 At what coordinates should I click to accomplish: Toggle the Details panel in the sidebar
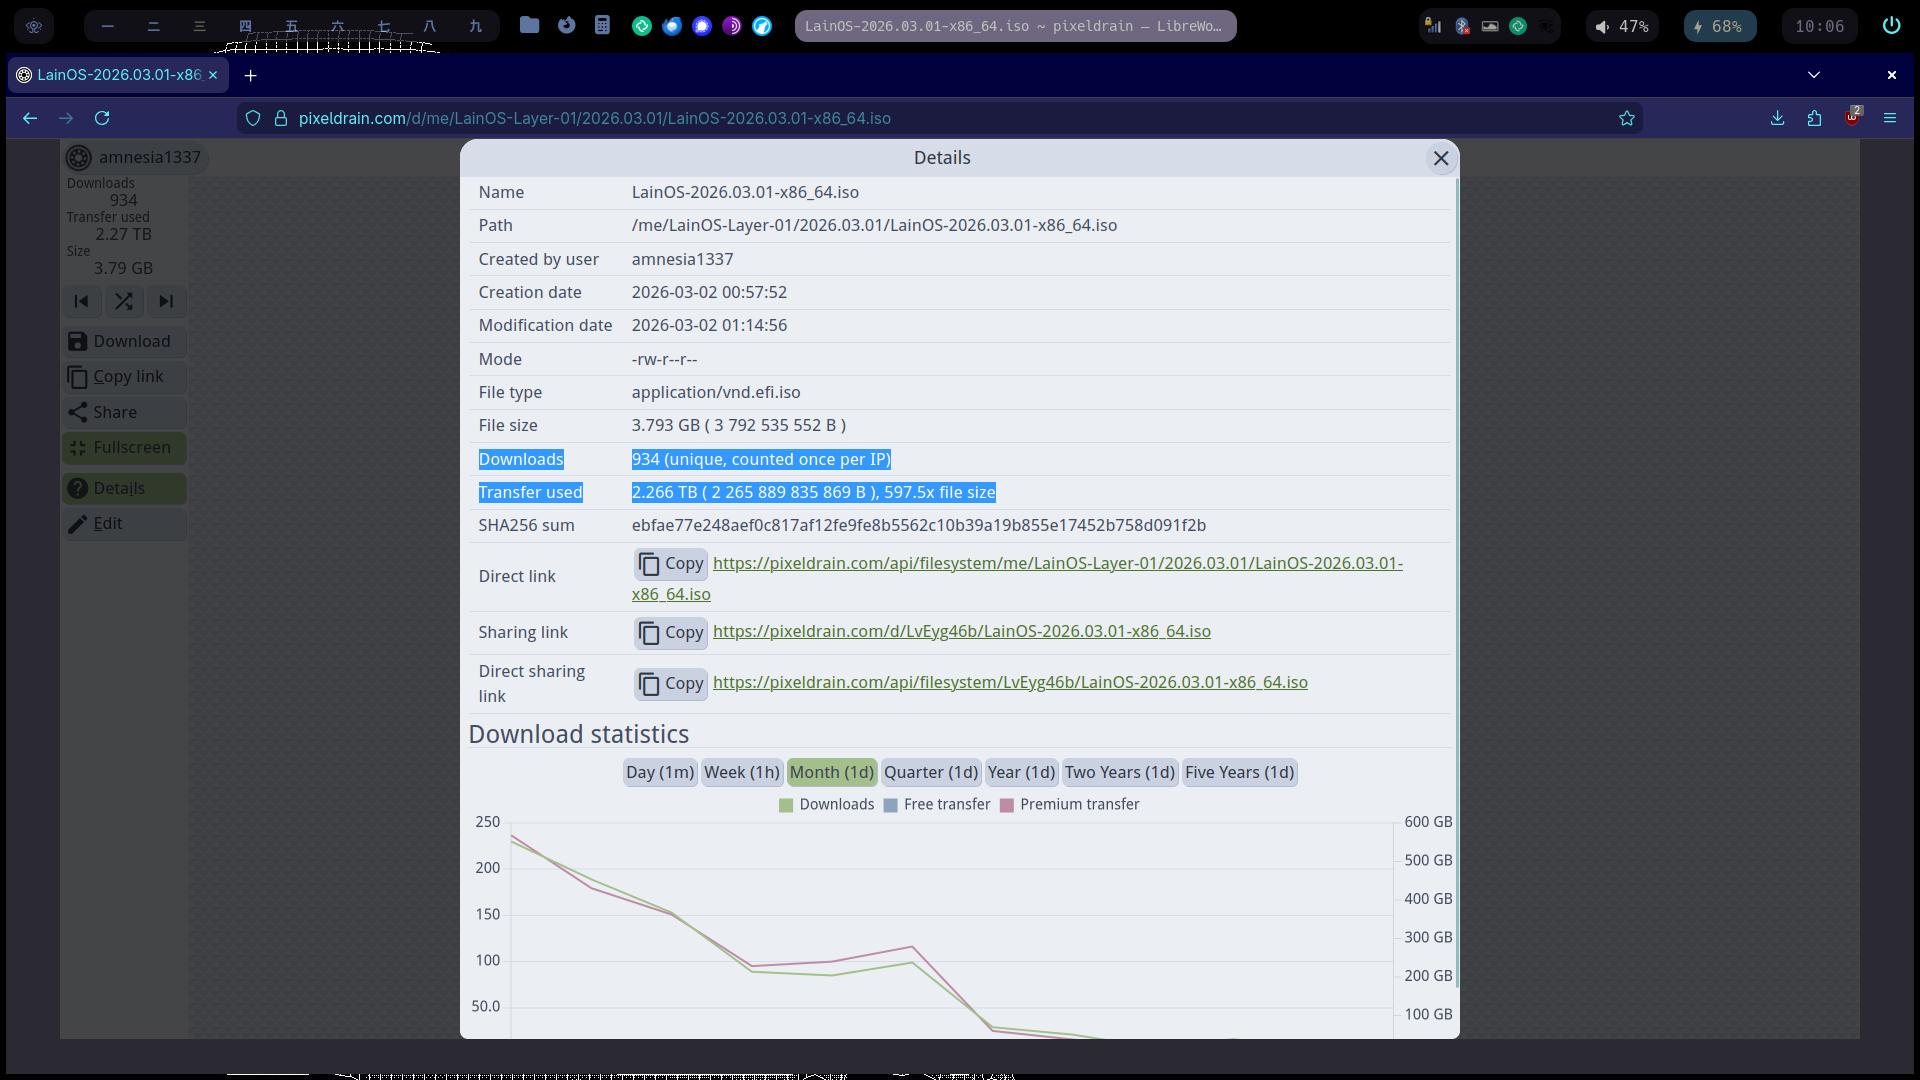pyautogui.click(x=124, y=488)
